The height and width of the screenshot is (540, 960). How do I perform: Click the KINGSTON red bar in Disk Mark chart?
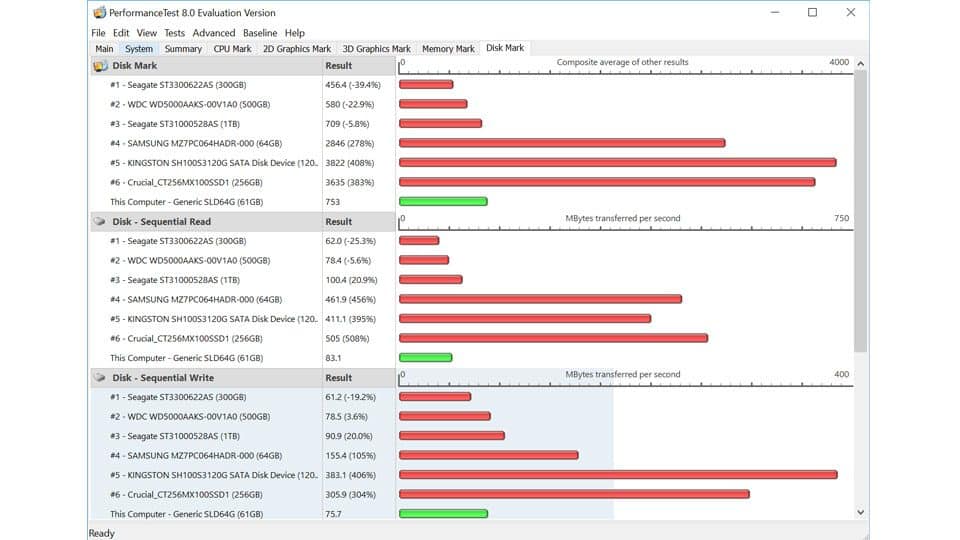[x=618, y=163]
